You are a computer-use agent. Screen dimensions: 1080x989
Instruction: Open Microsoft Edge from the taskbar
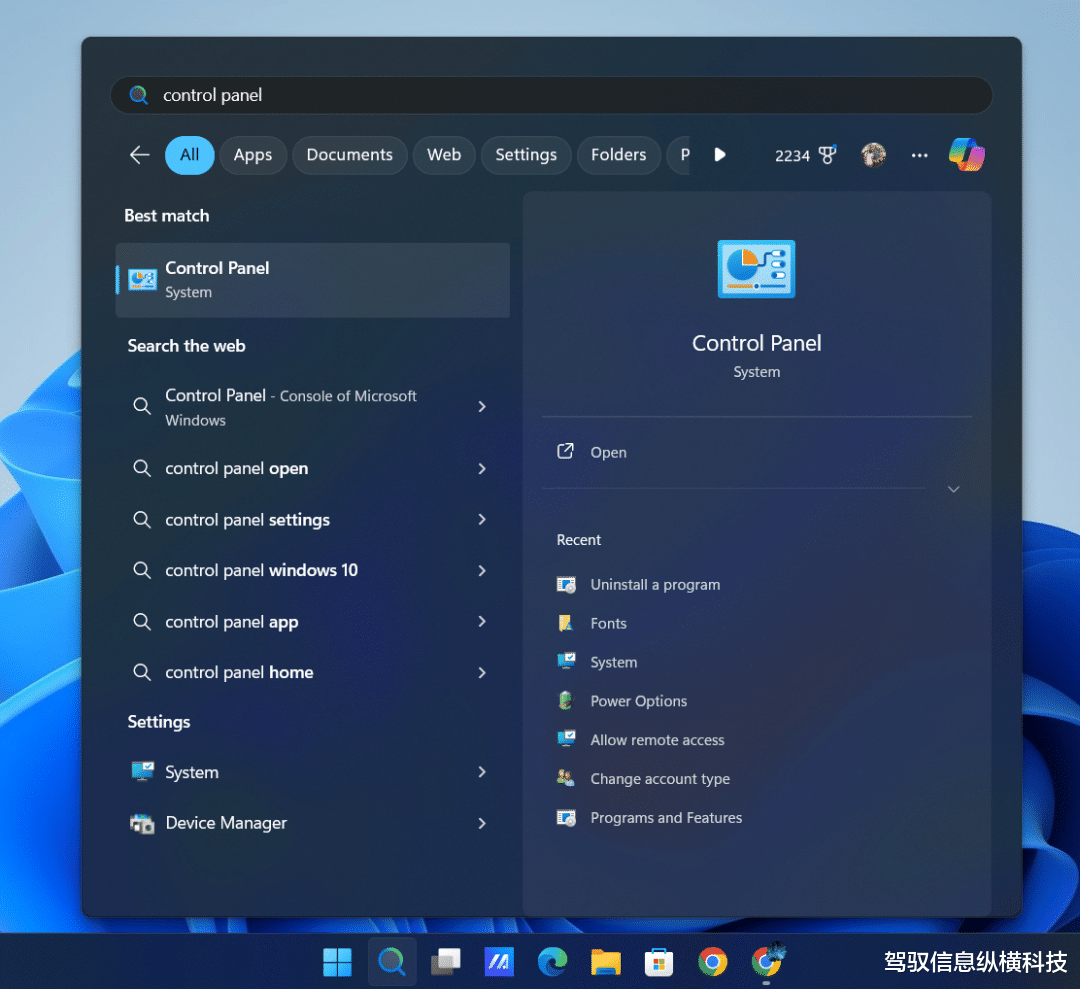[x=552, y=961]
